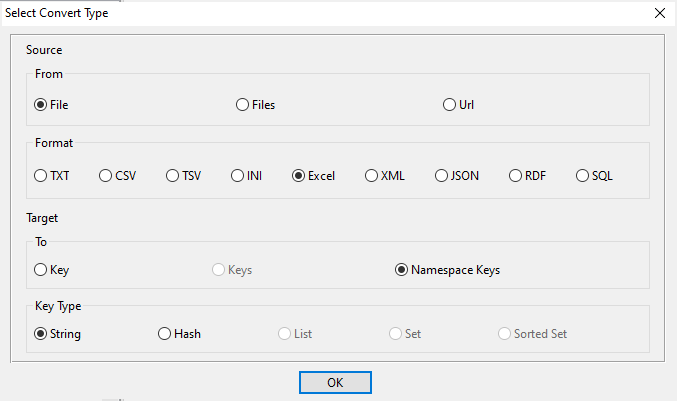Choose the TSV format radio button
This screenshot has width=677, height=401.
[173, 175]
